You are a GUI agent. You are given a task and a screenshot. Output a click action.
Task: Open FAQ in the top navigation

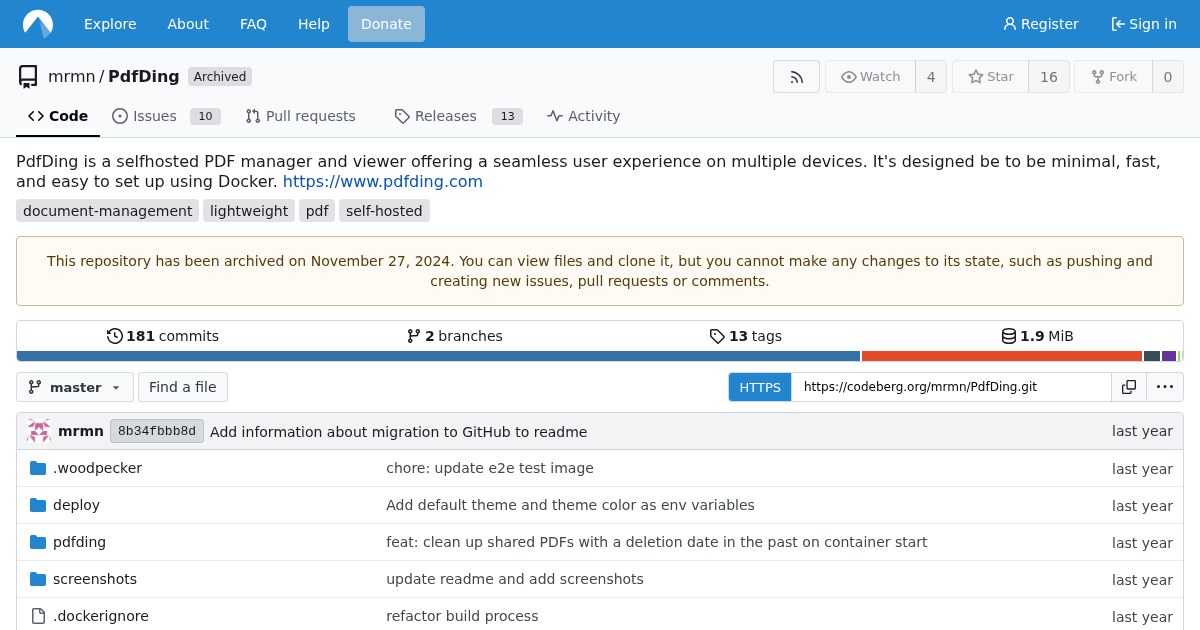[253, 24]
